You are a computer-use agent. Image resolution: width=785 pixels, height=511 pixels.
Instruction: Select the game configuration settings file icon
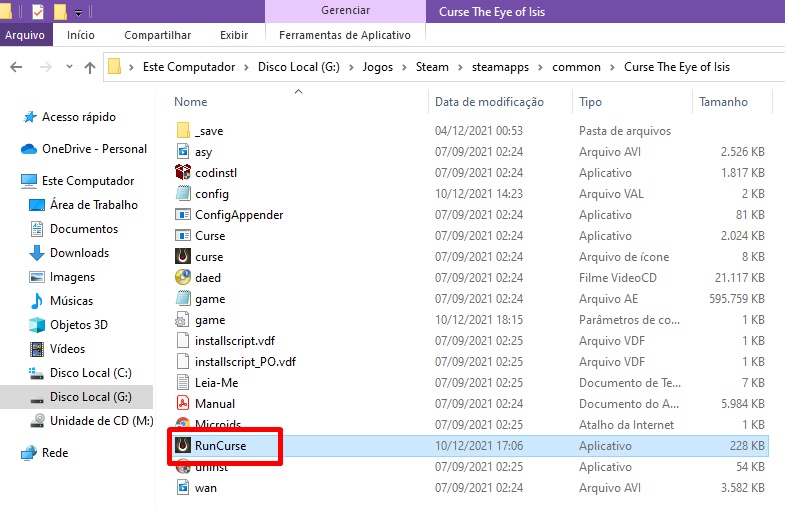183,320
